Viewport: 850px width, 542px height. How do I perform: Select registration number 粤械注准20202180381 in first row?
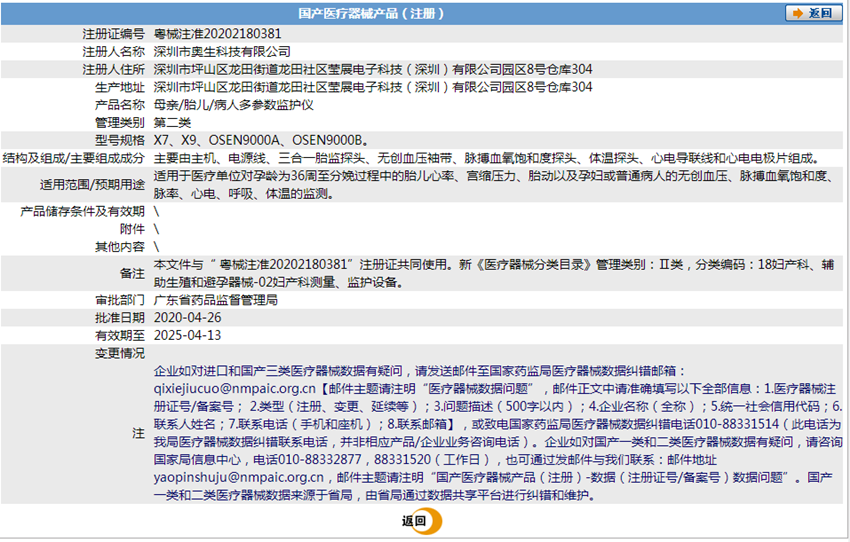coord(217,33)
